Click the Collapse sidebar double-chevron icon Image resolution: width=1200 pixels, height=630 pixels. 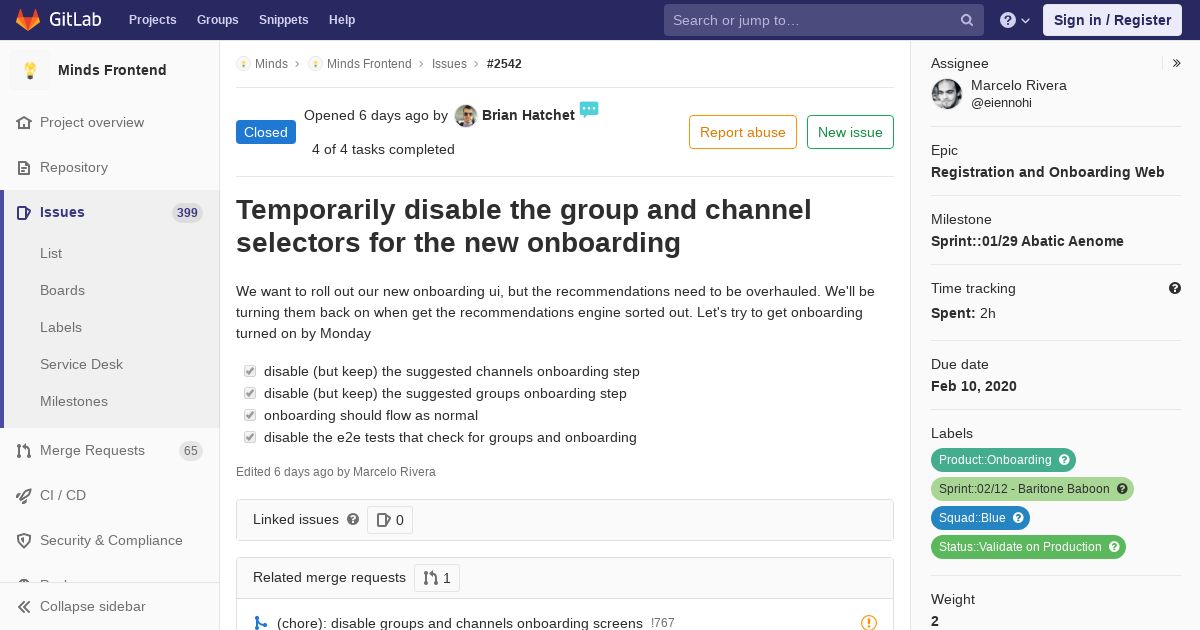point(24,606)
